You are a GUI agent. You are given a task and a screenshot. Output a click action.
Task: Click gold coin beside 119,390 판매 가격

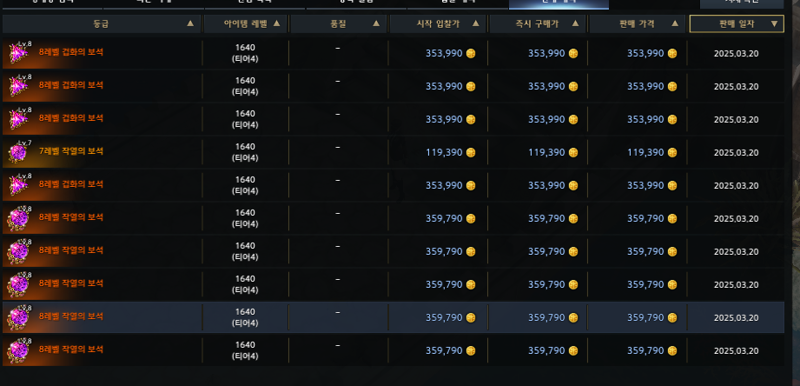672,152
